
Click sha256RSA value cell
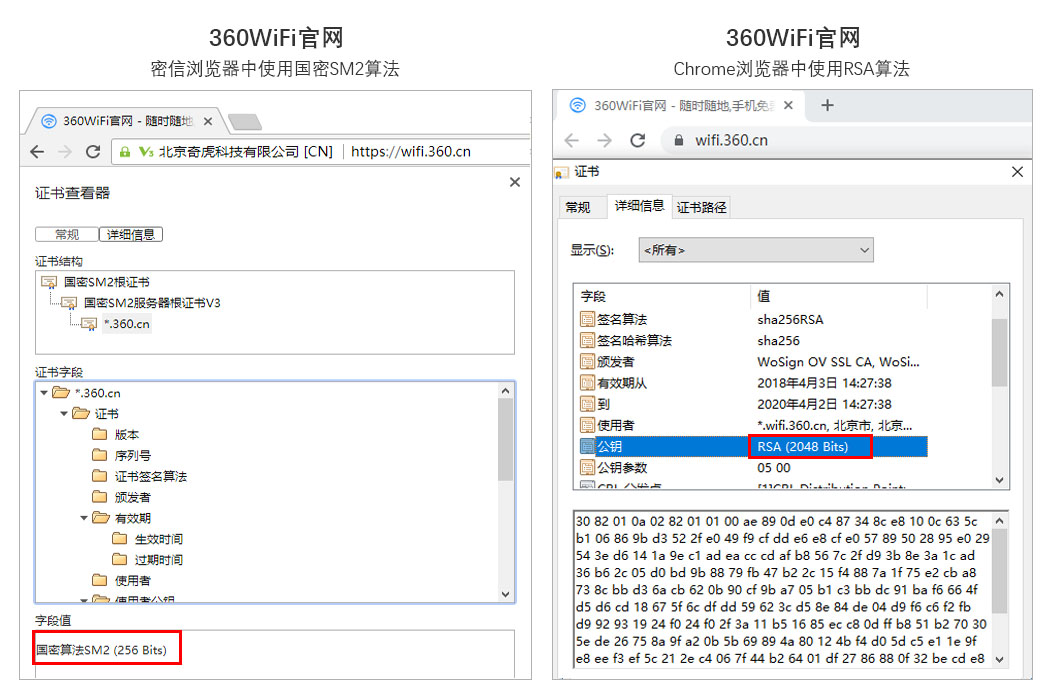pos(790,320)
